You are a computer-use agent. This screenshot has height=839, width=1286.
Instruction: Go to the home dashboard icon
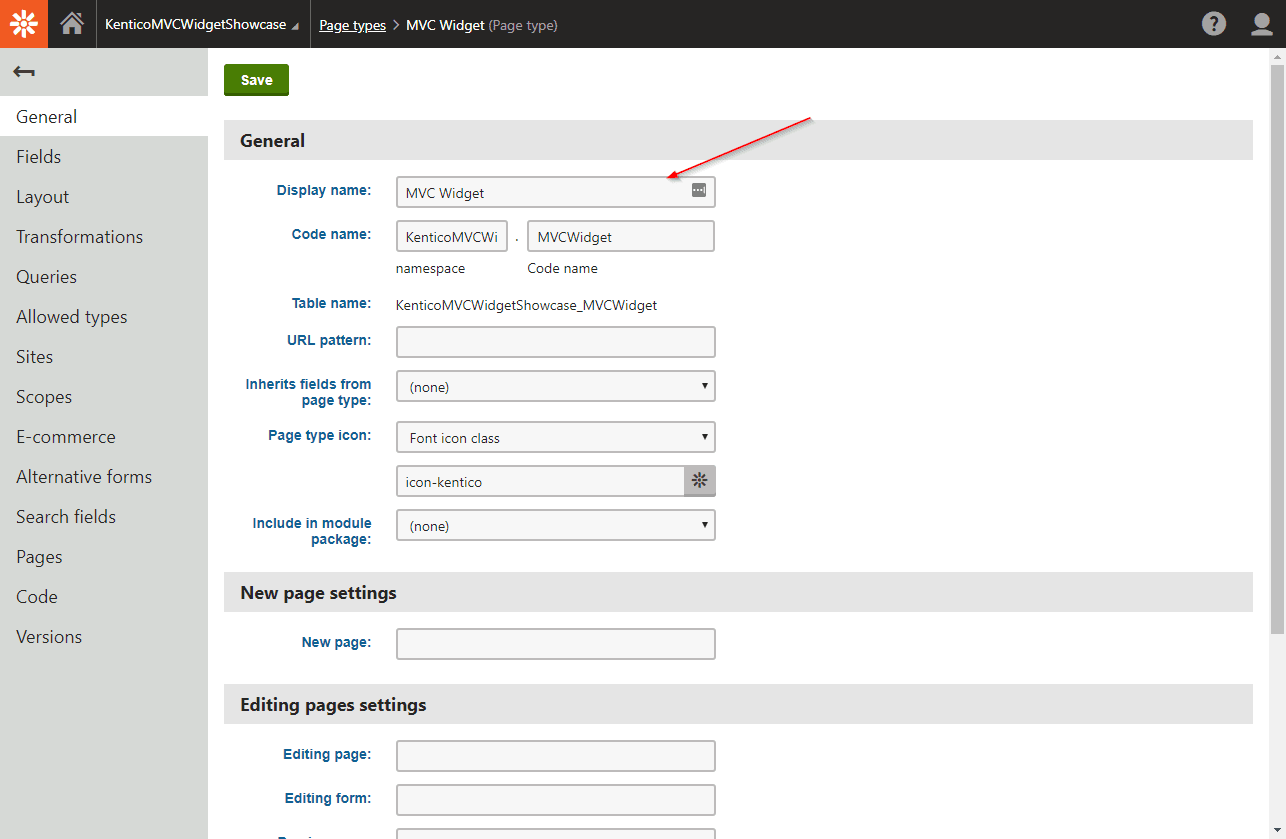[72, 24]
